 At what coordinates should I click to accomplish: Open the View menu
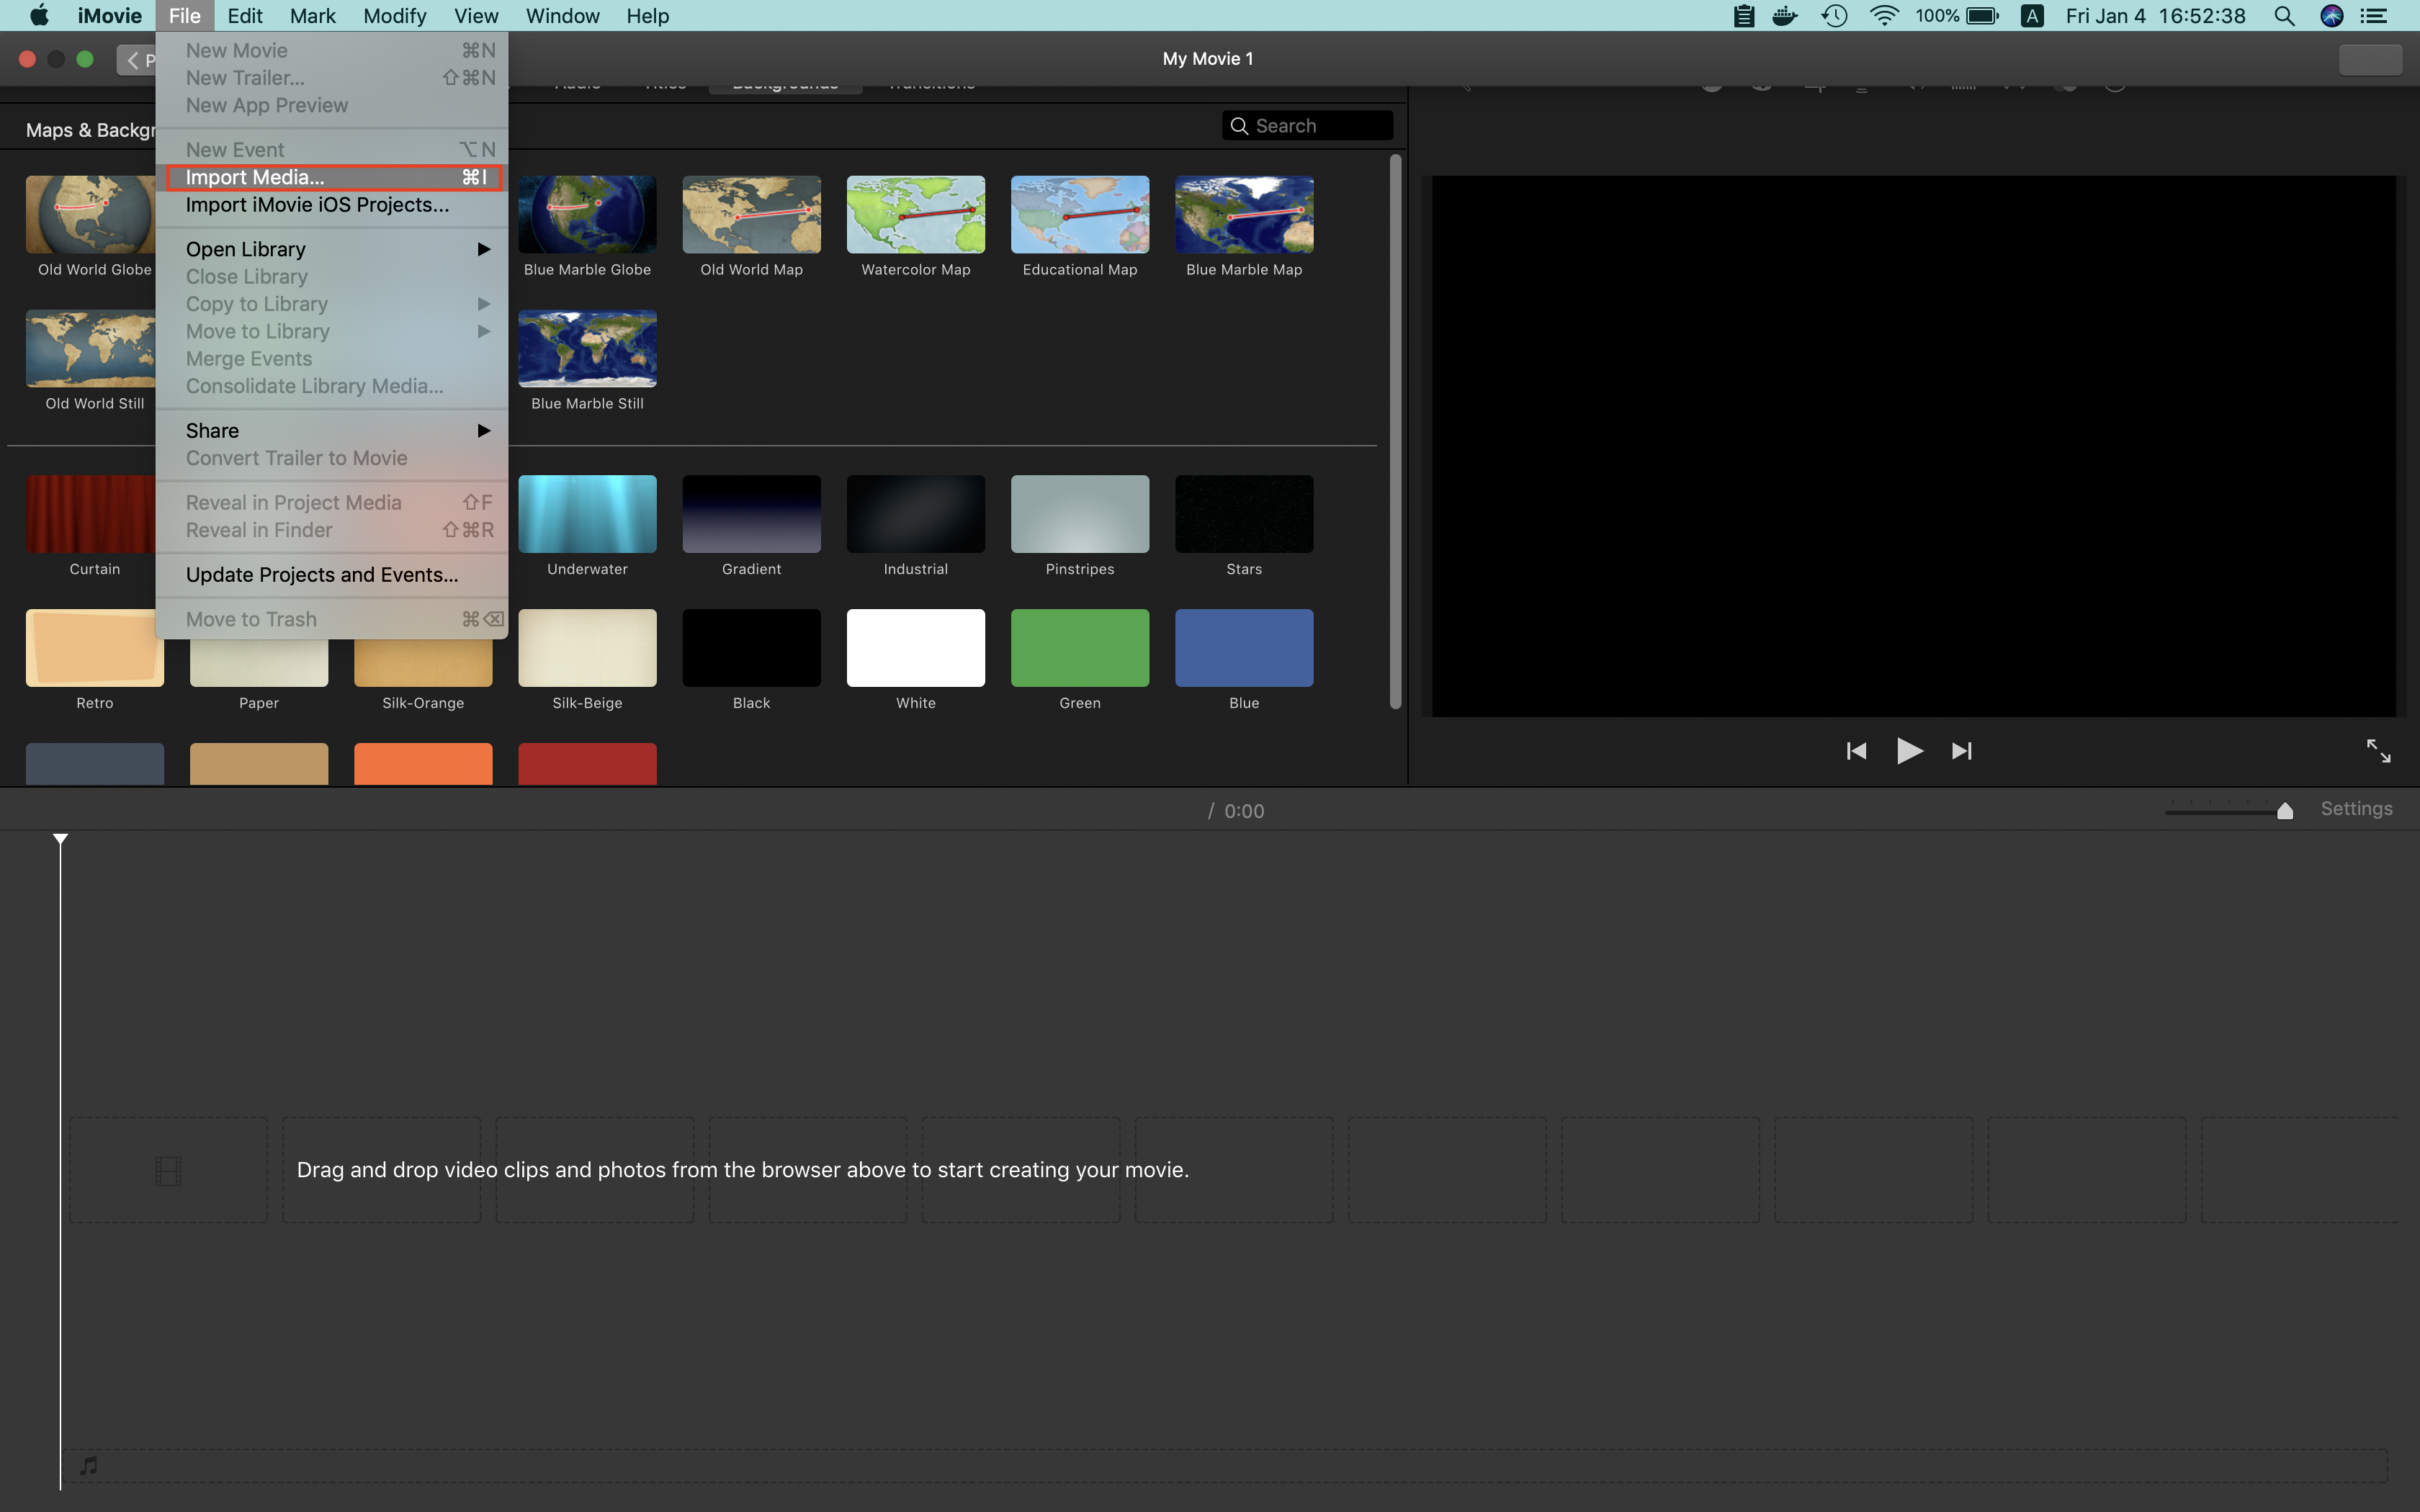coord(476,16)
